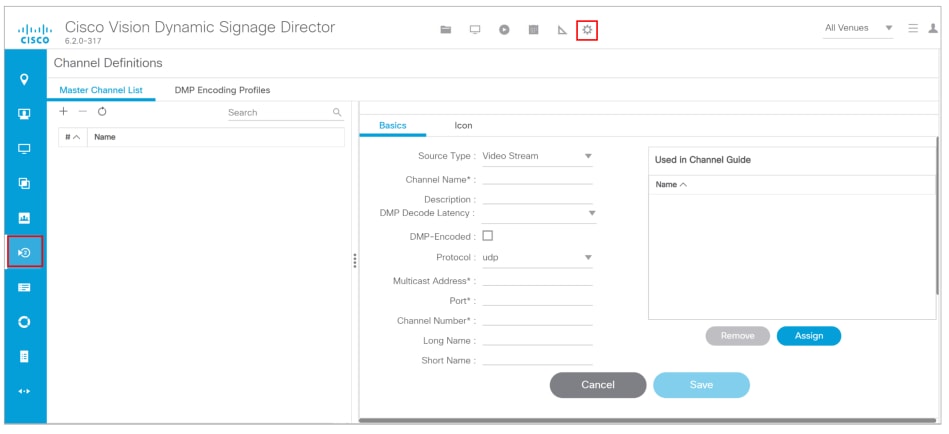The width and height of the screenshot is (949, 434).
Task: Open the Configuration gear icon
Action: [587, 29]
